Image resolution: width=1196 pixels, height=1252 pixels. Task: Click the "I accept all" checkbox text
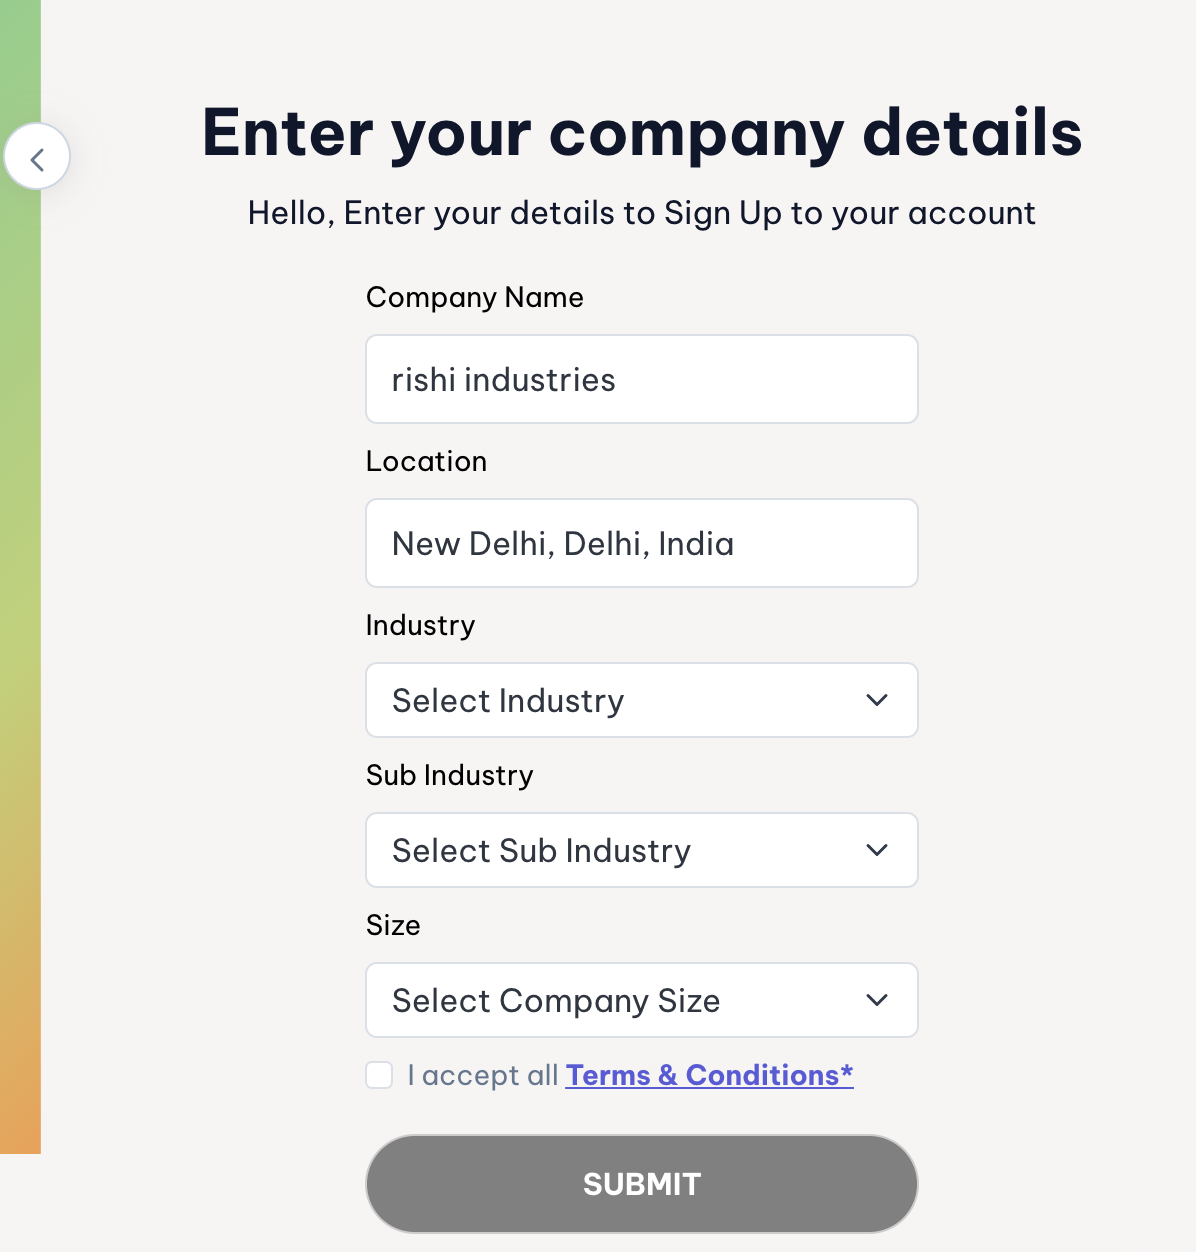[x=483, y=1076]
